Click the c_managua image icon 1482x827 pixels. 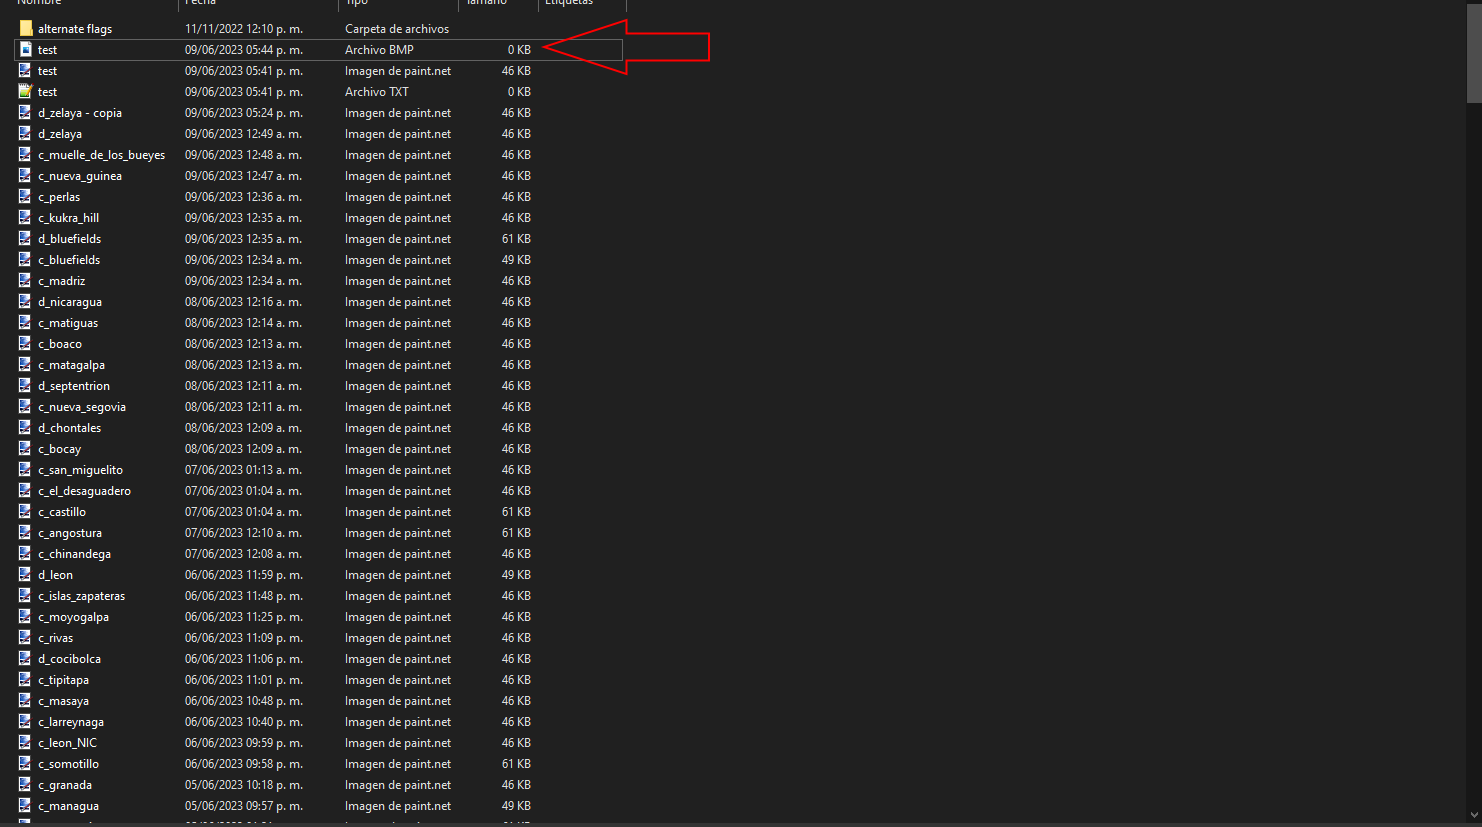click(24, 805)
